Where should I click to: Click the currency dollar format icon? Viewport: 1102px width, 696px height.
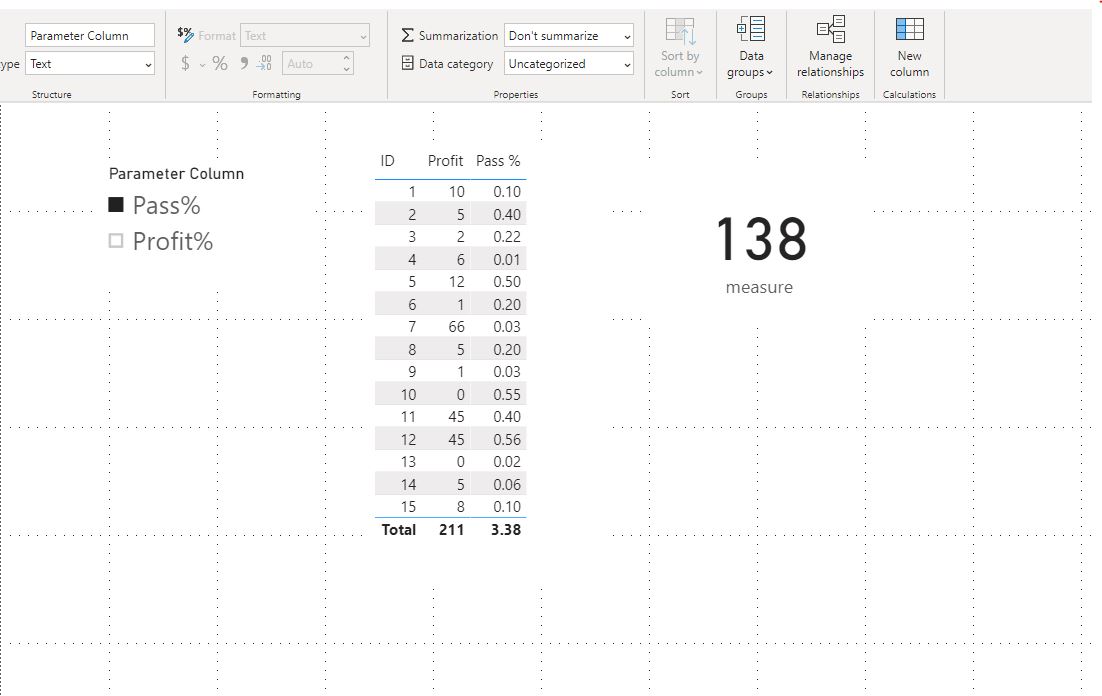coord(185,63)
